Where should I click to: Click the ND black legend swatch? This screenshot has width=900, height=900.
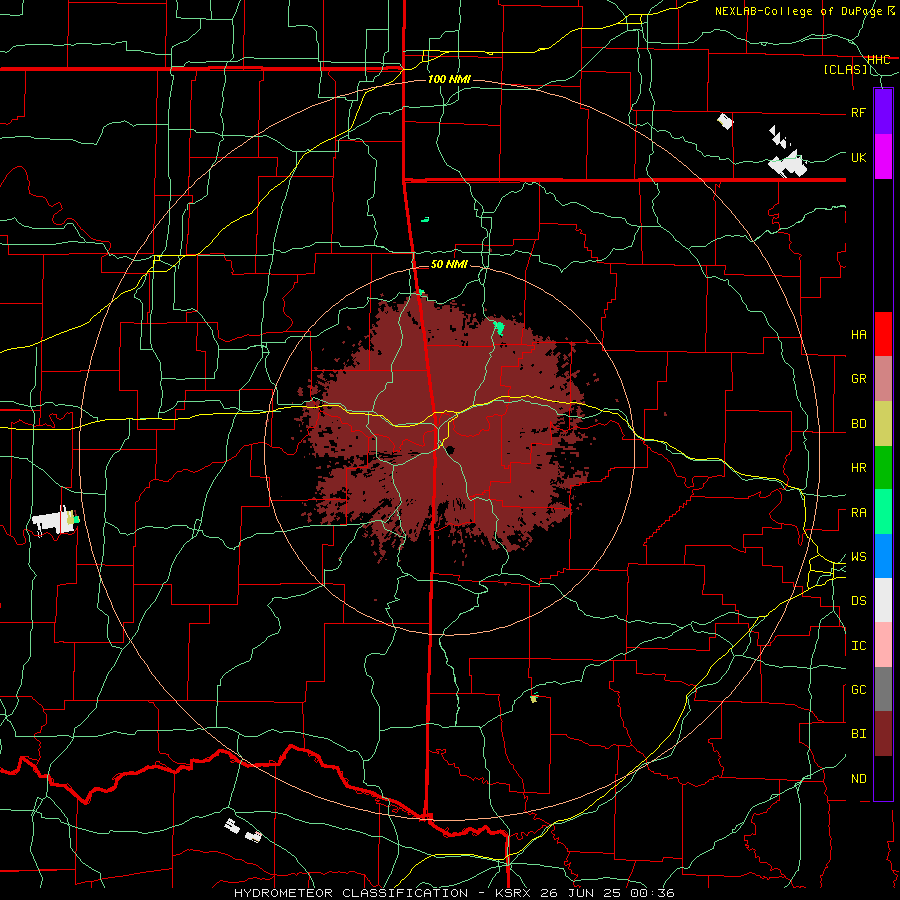coord(883,778)
